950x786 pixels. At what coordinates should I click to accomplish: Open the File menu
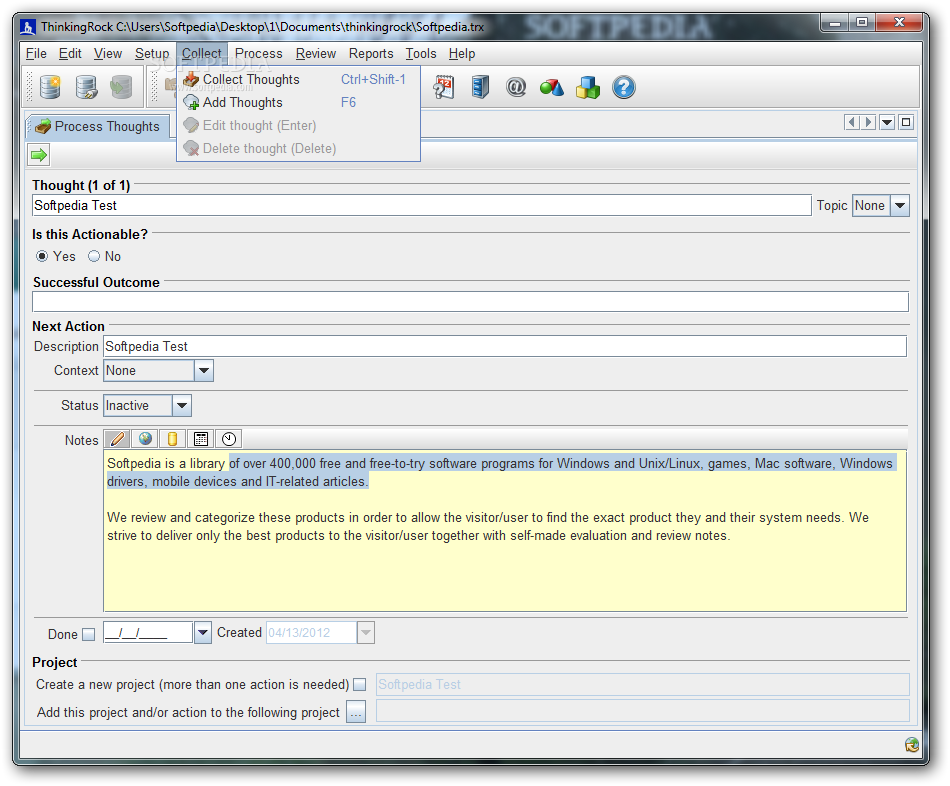click(36, 53)
